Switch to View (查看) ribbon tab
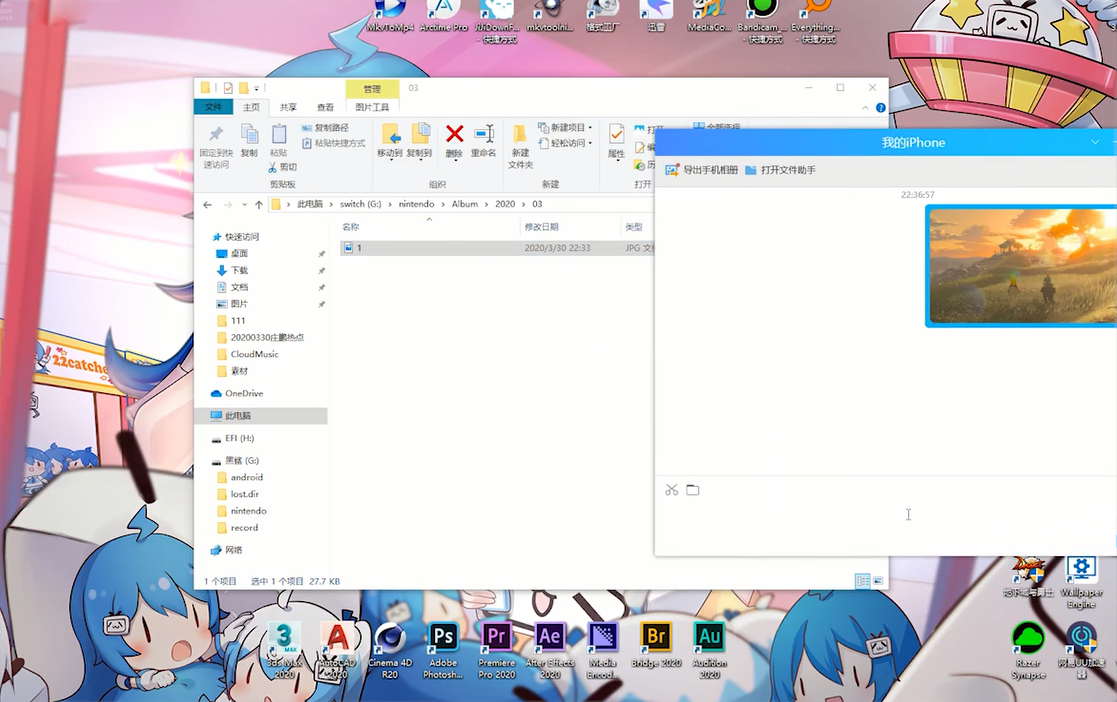1117x702 pixels. 325,107
